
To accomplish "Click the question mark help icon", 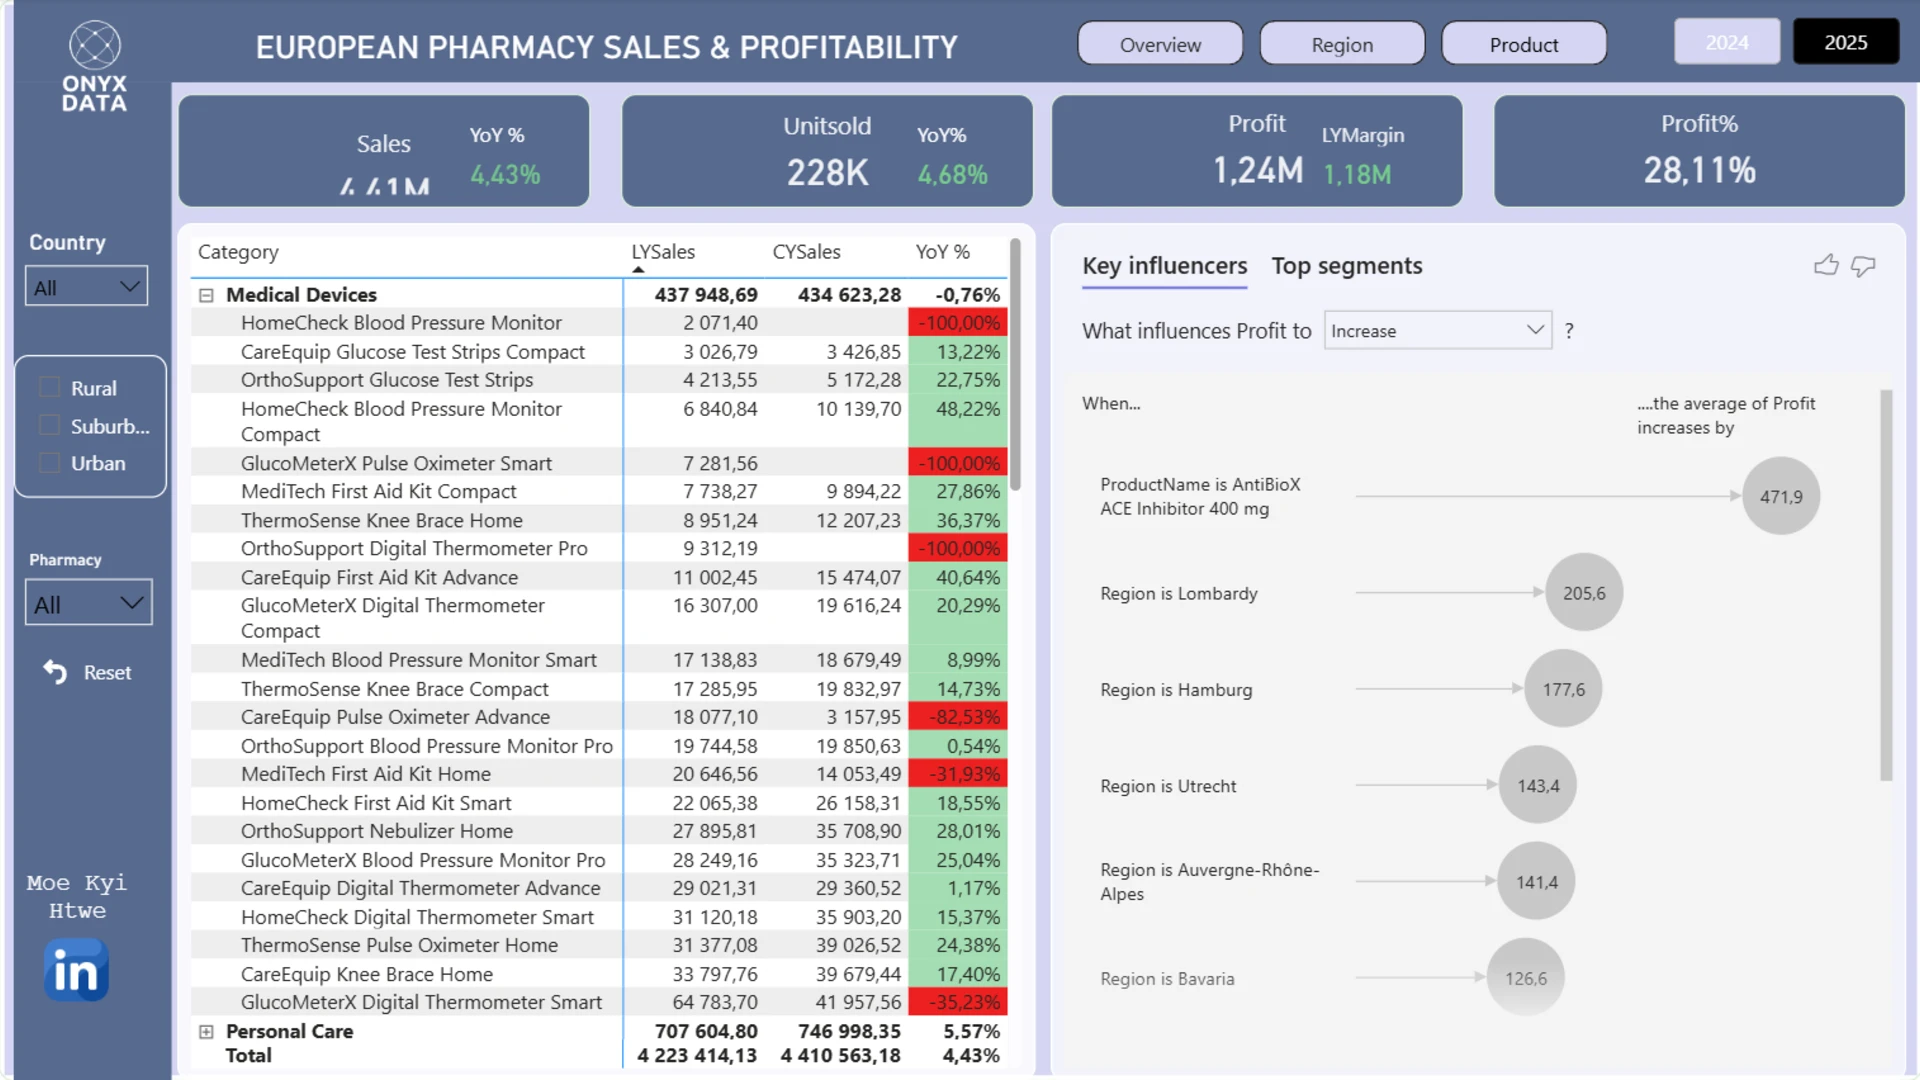I will 1569,331.
